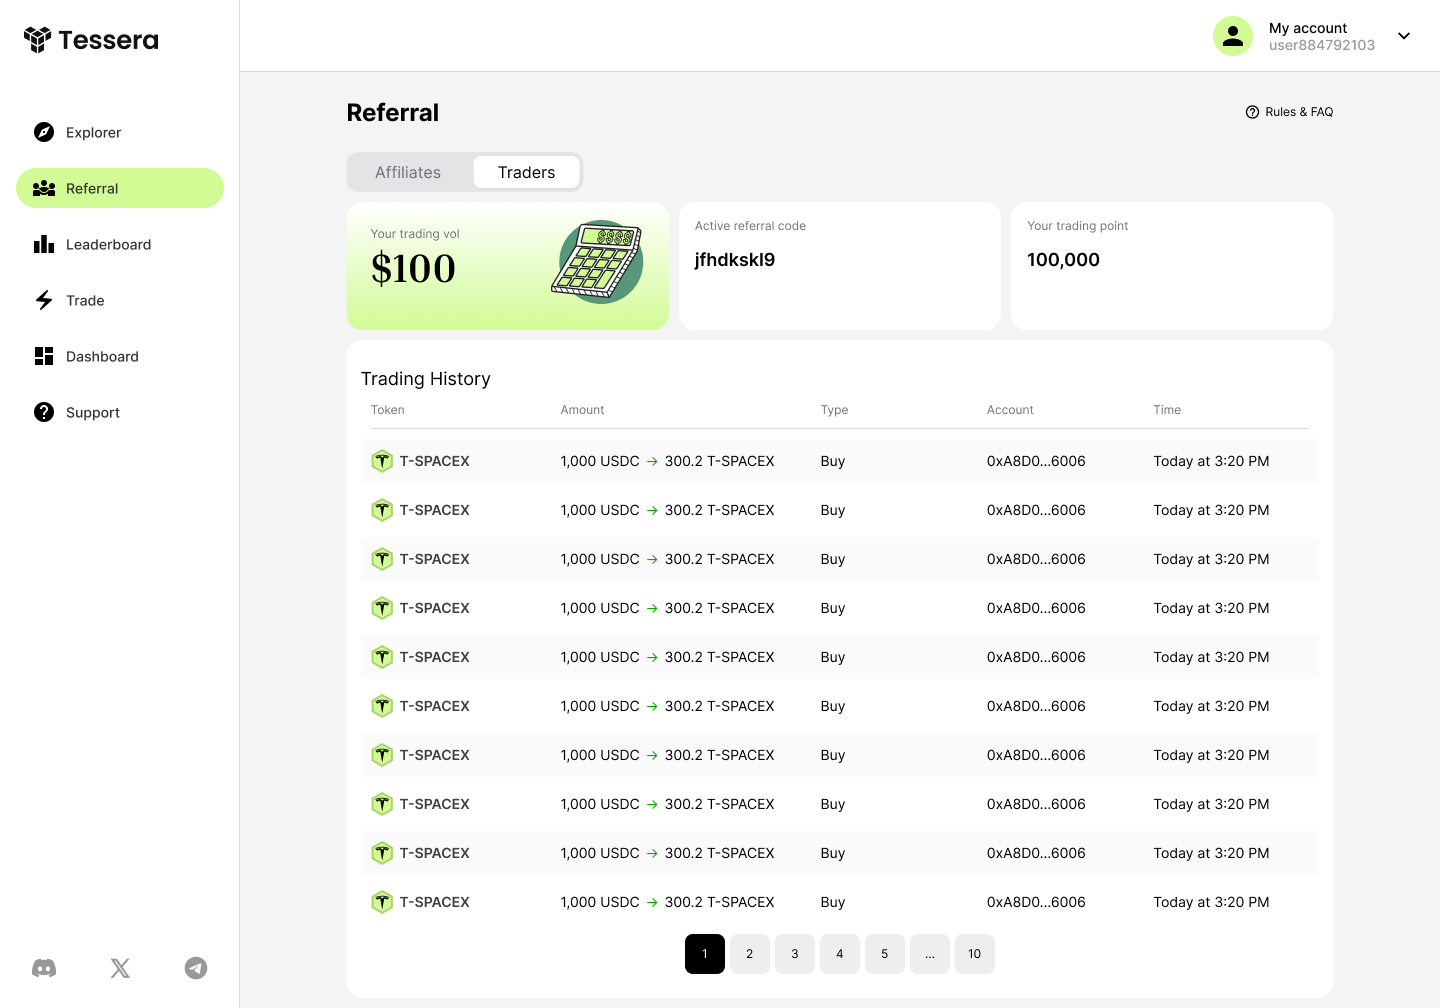Click the active referral code jfhdskl9
This screenshot has width=1440, height=1008.
735,260
